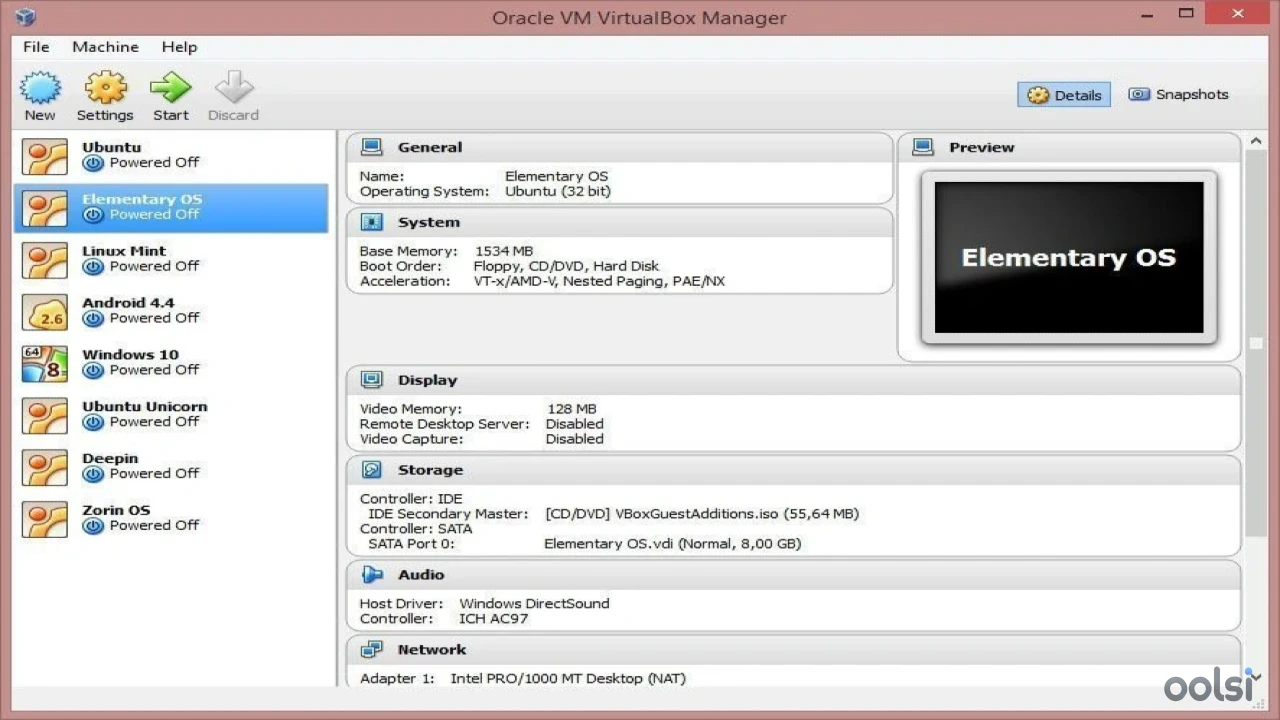The width and height of the screenshot is (1280, 720).
Task: Click the Display section icon
Action: click(371, 380)
